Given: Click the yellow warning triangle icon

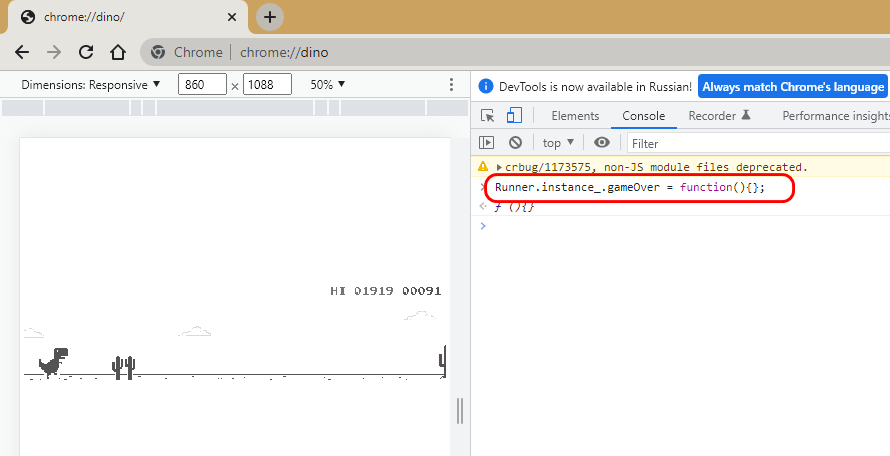Looking at the screenshot, I should [x=483, y=166].
